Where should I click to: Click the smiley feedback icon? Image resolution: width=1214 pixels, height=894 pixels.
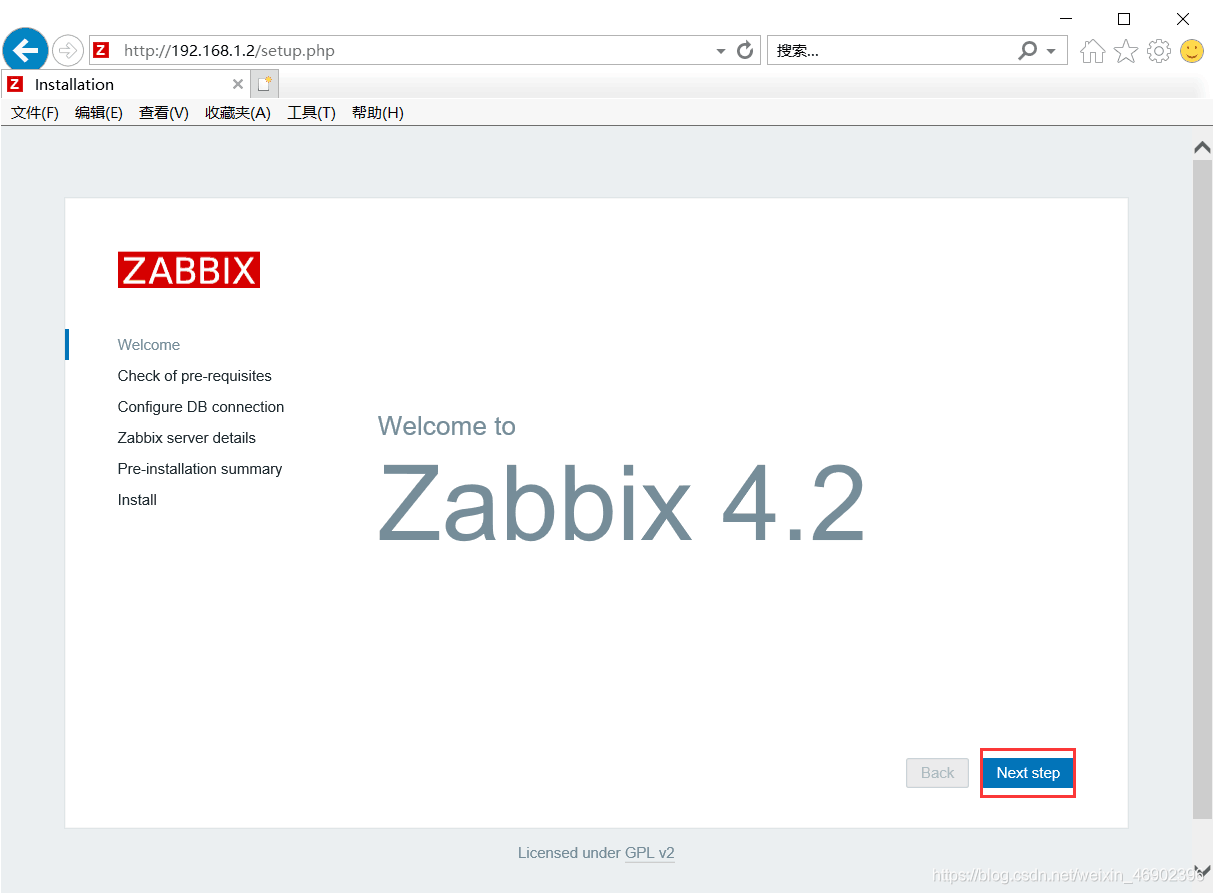(1192, 51)
